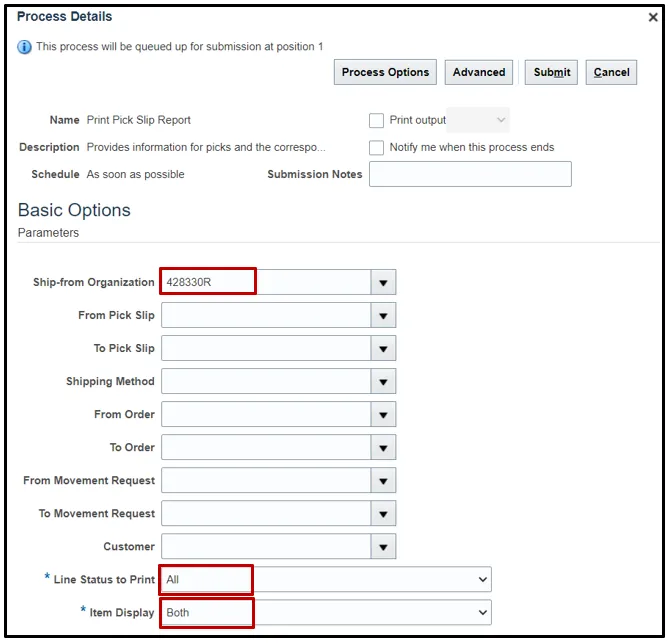Cancel the process dialog
This screenshot has height=643, width=669.
tap(611, 72)
